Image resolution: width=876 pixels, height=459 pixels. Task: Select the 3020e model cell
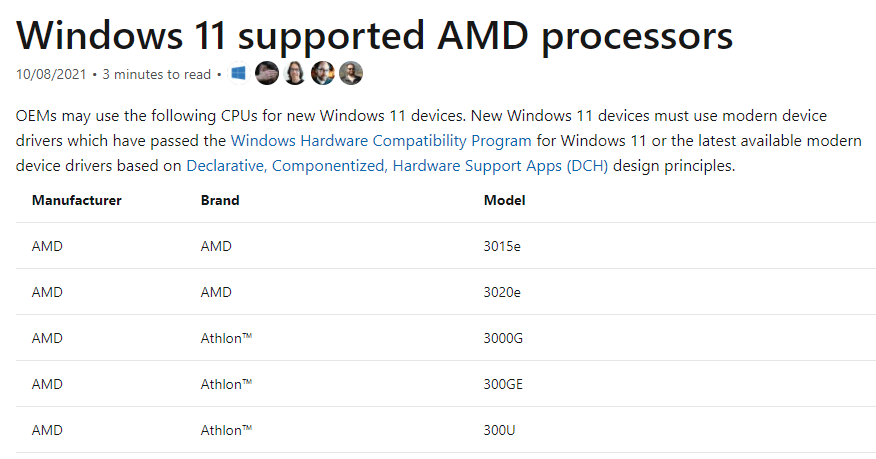pos(502,292)
